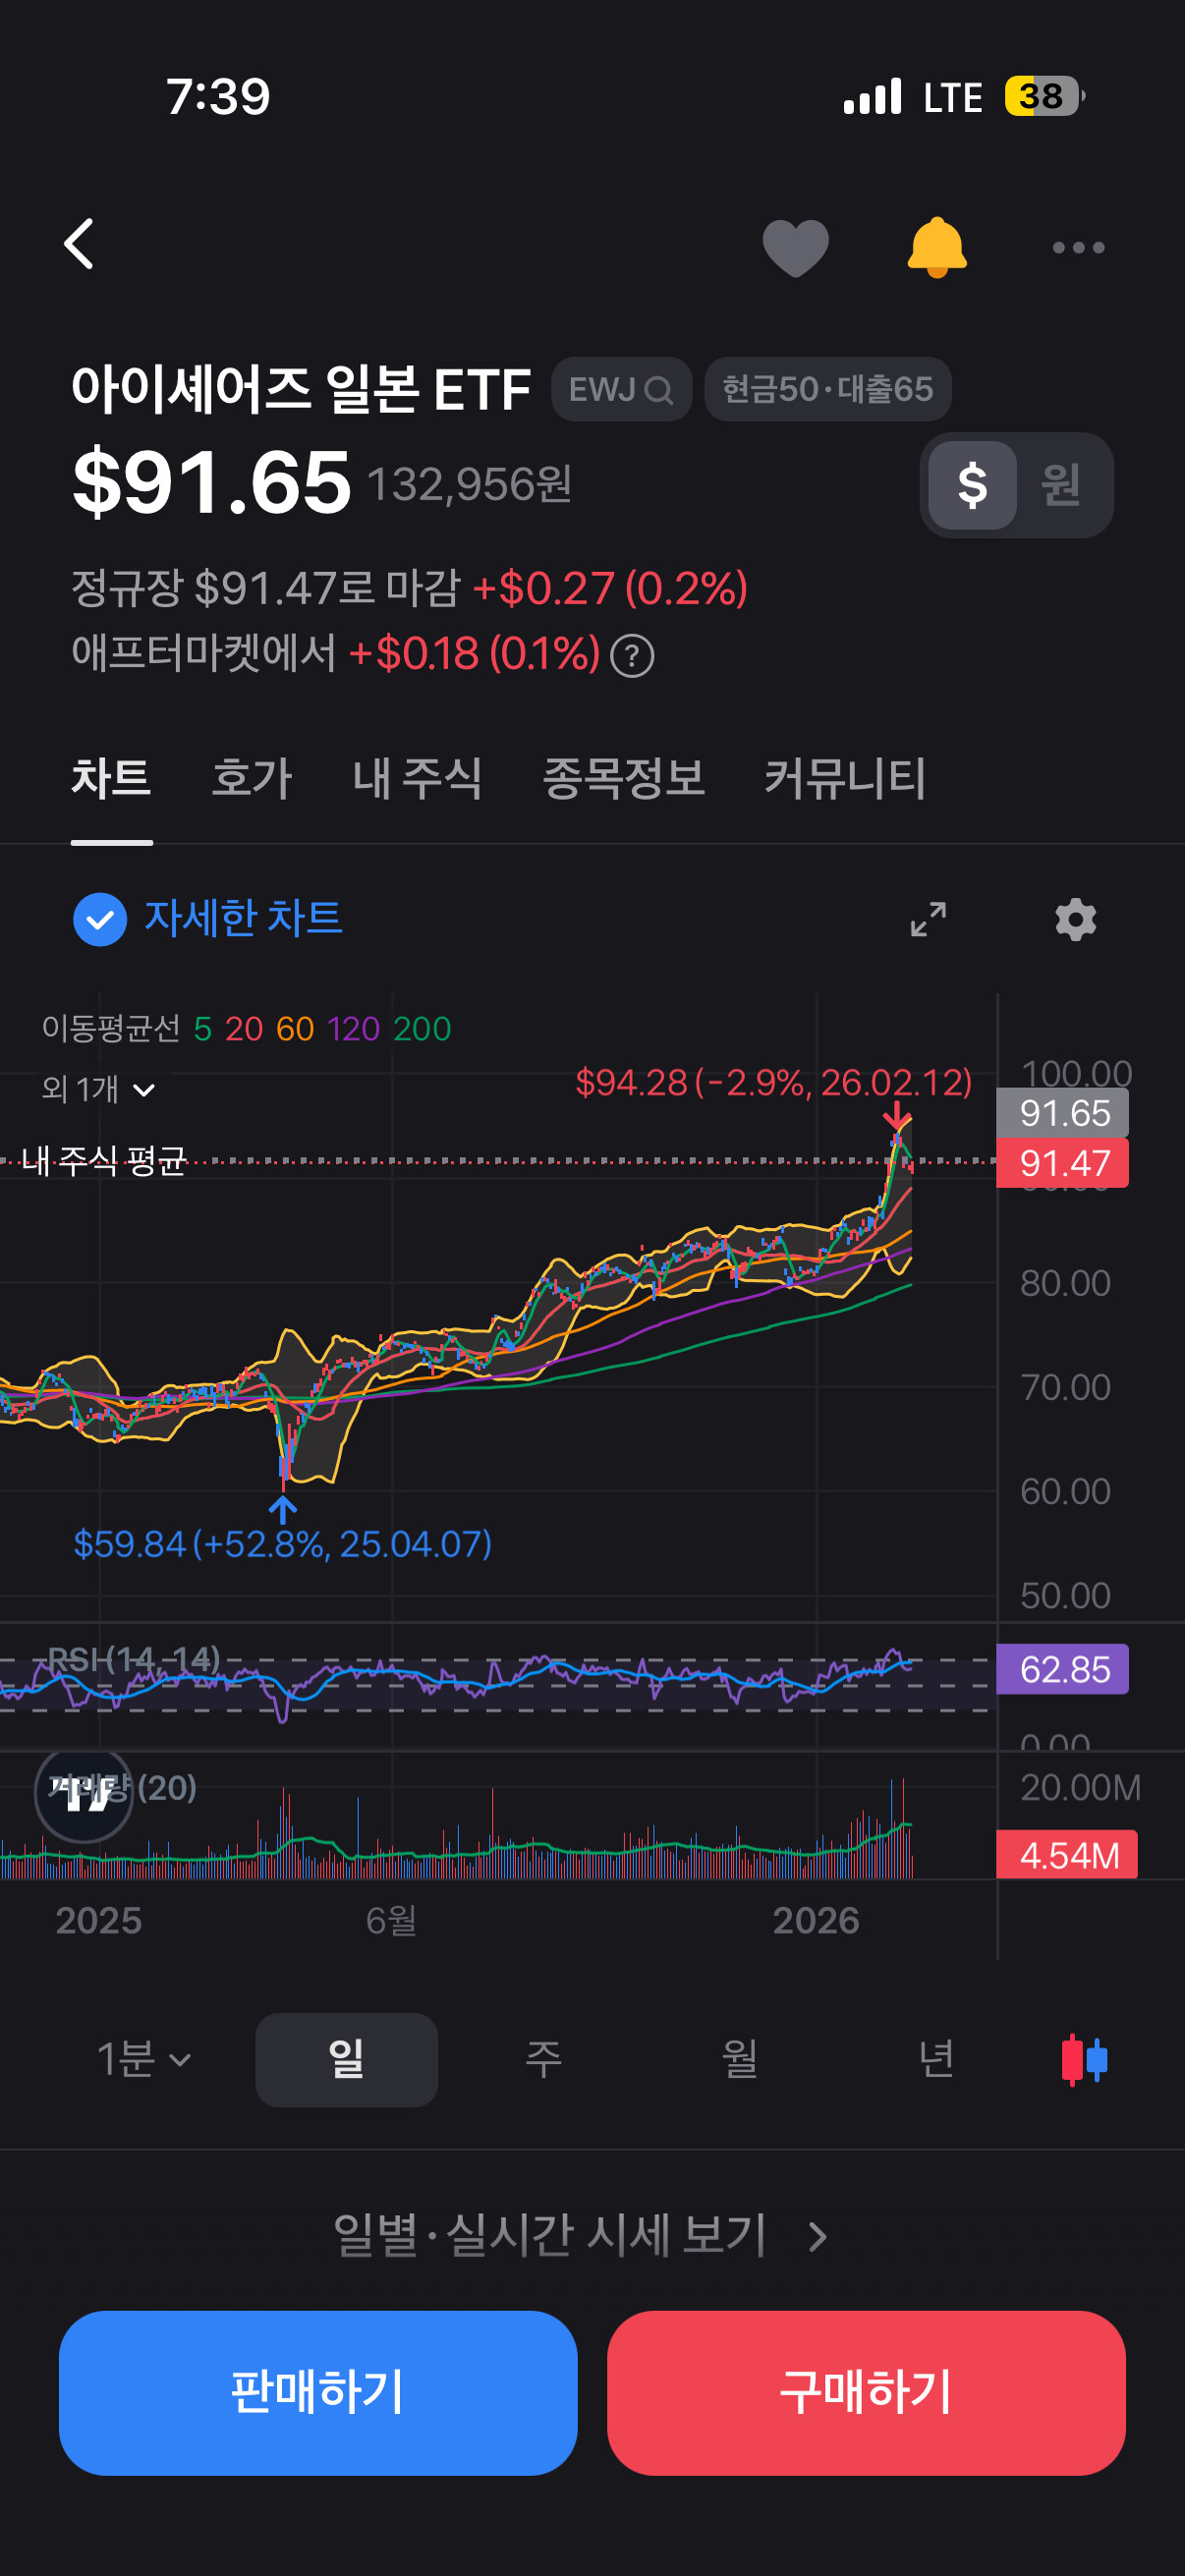Screen dimensions: 1185x2576
Task: Expand chart to fullscreen
Action: [x=928, y=919]
